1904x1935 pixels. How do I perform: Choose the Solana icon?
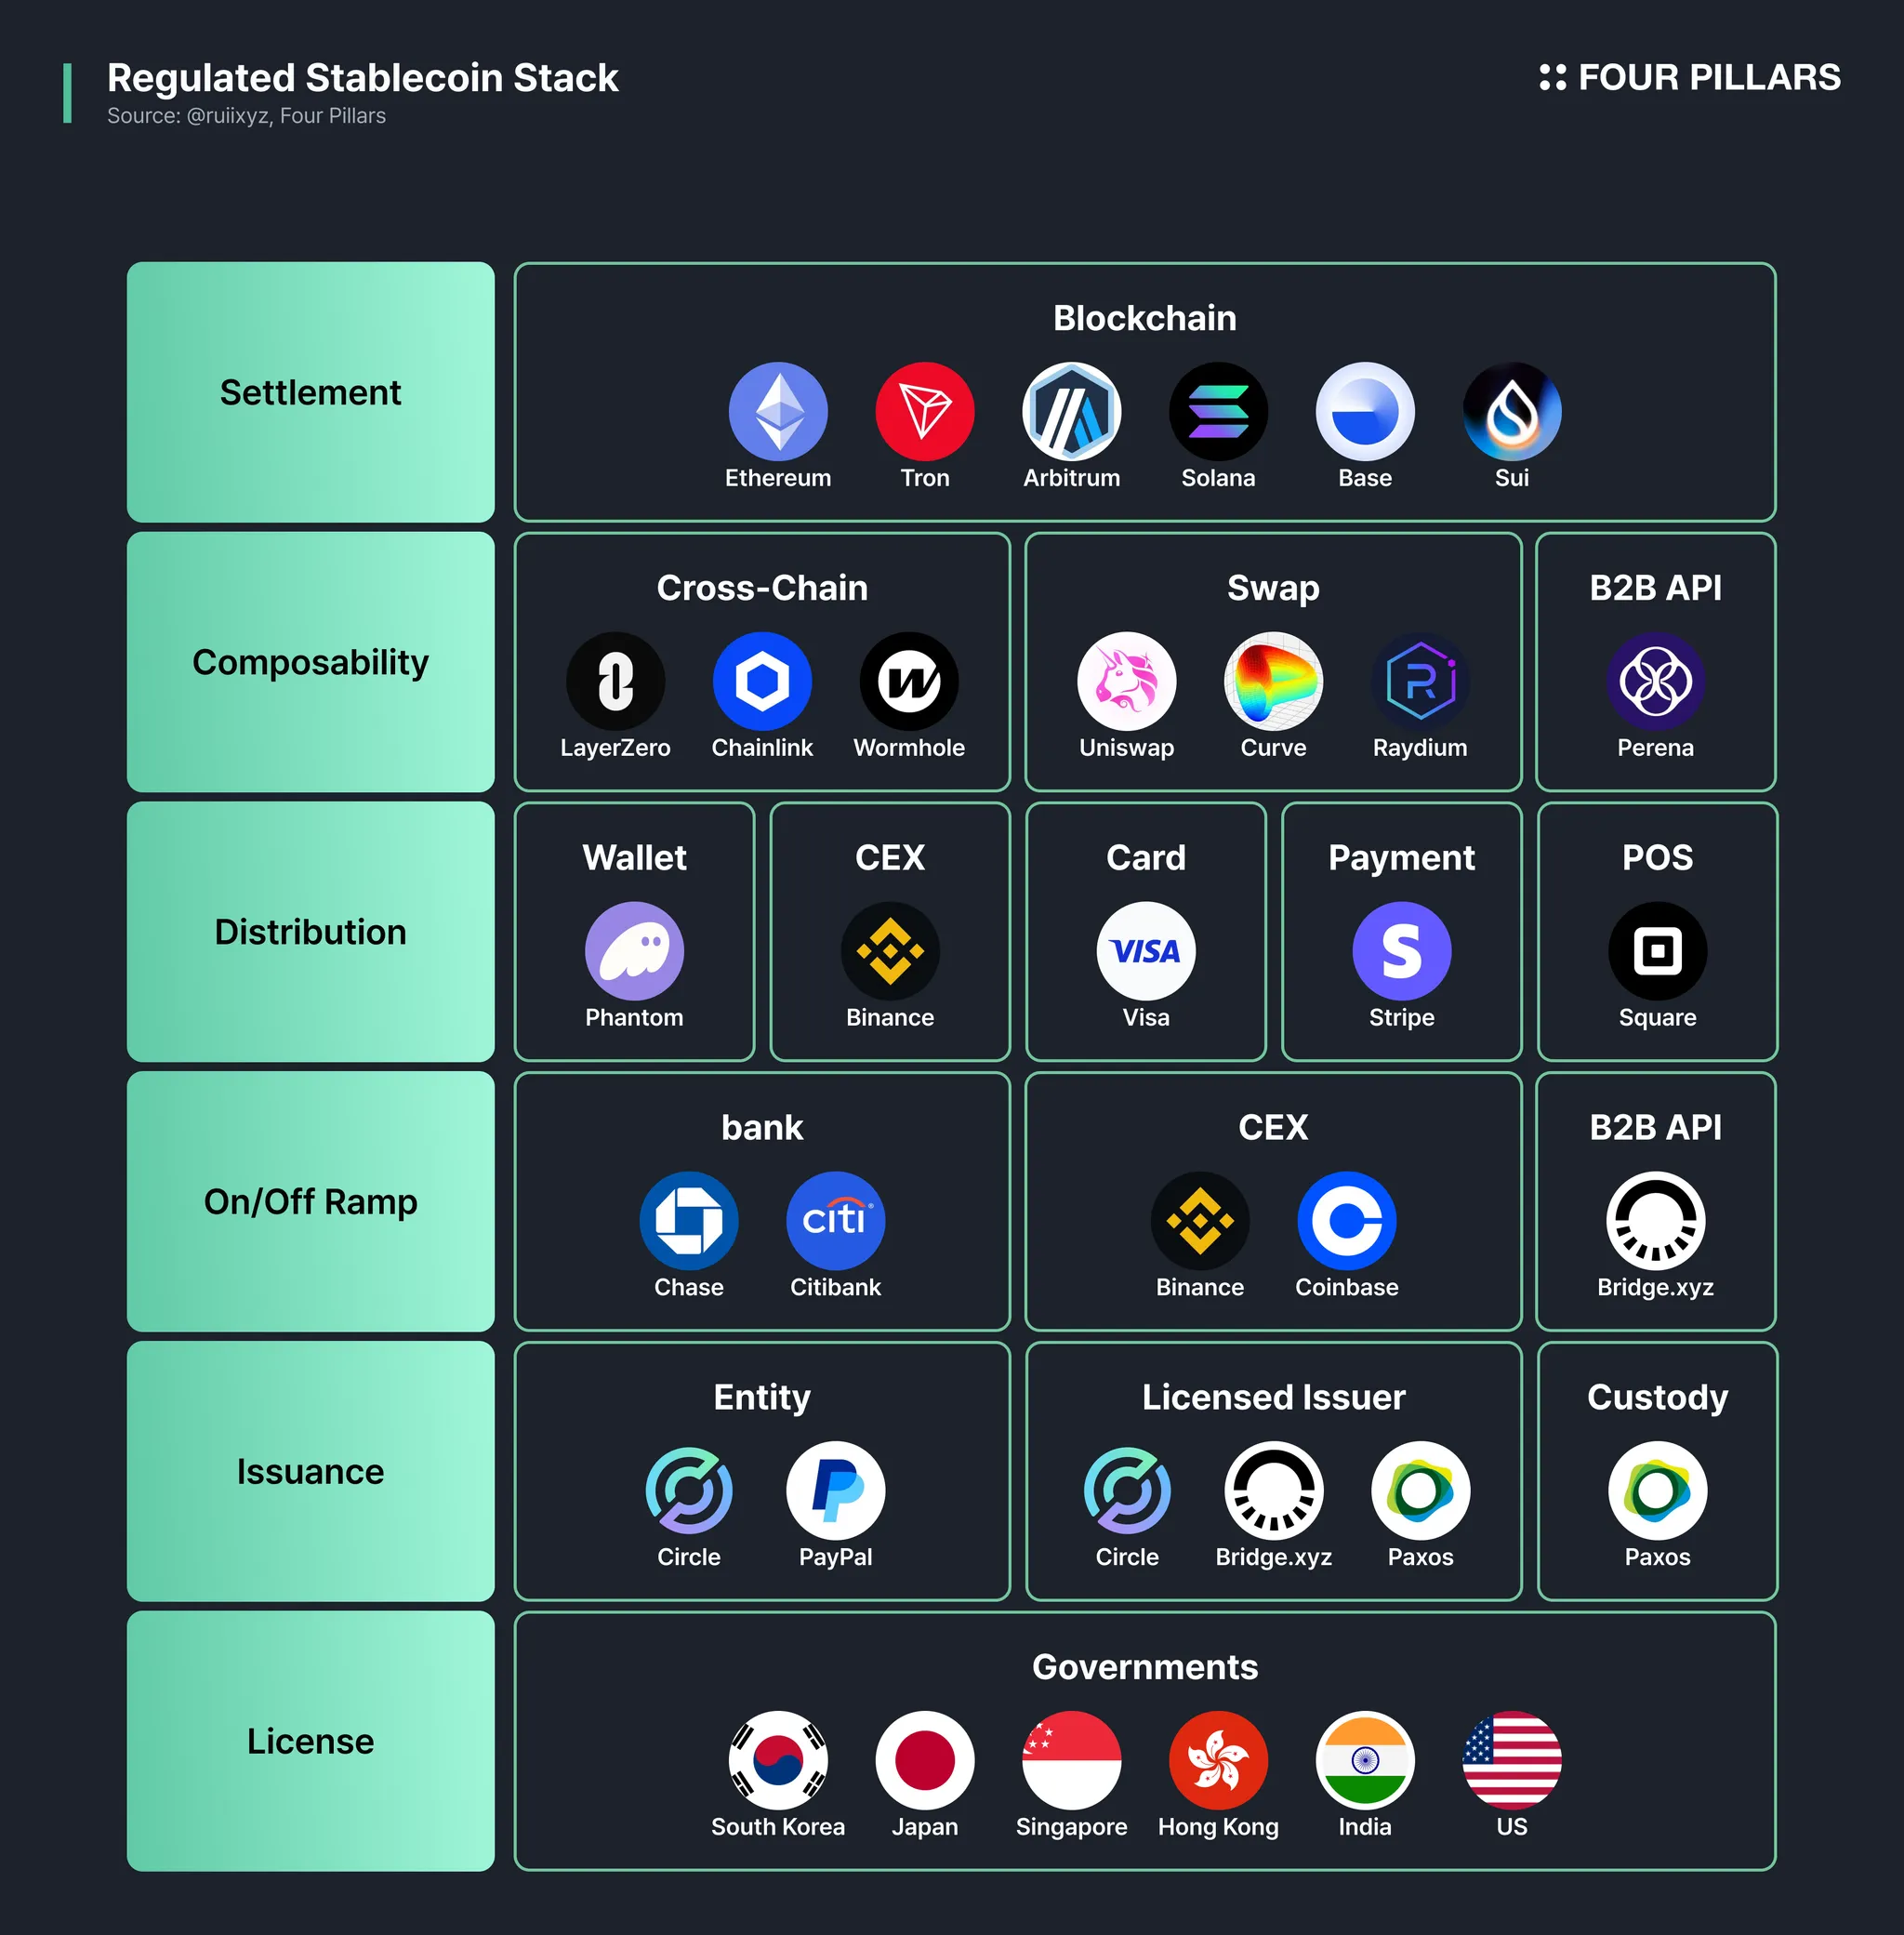1218,411
